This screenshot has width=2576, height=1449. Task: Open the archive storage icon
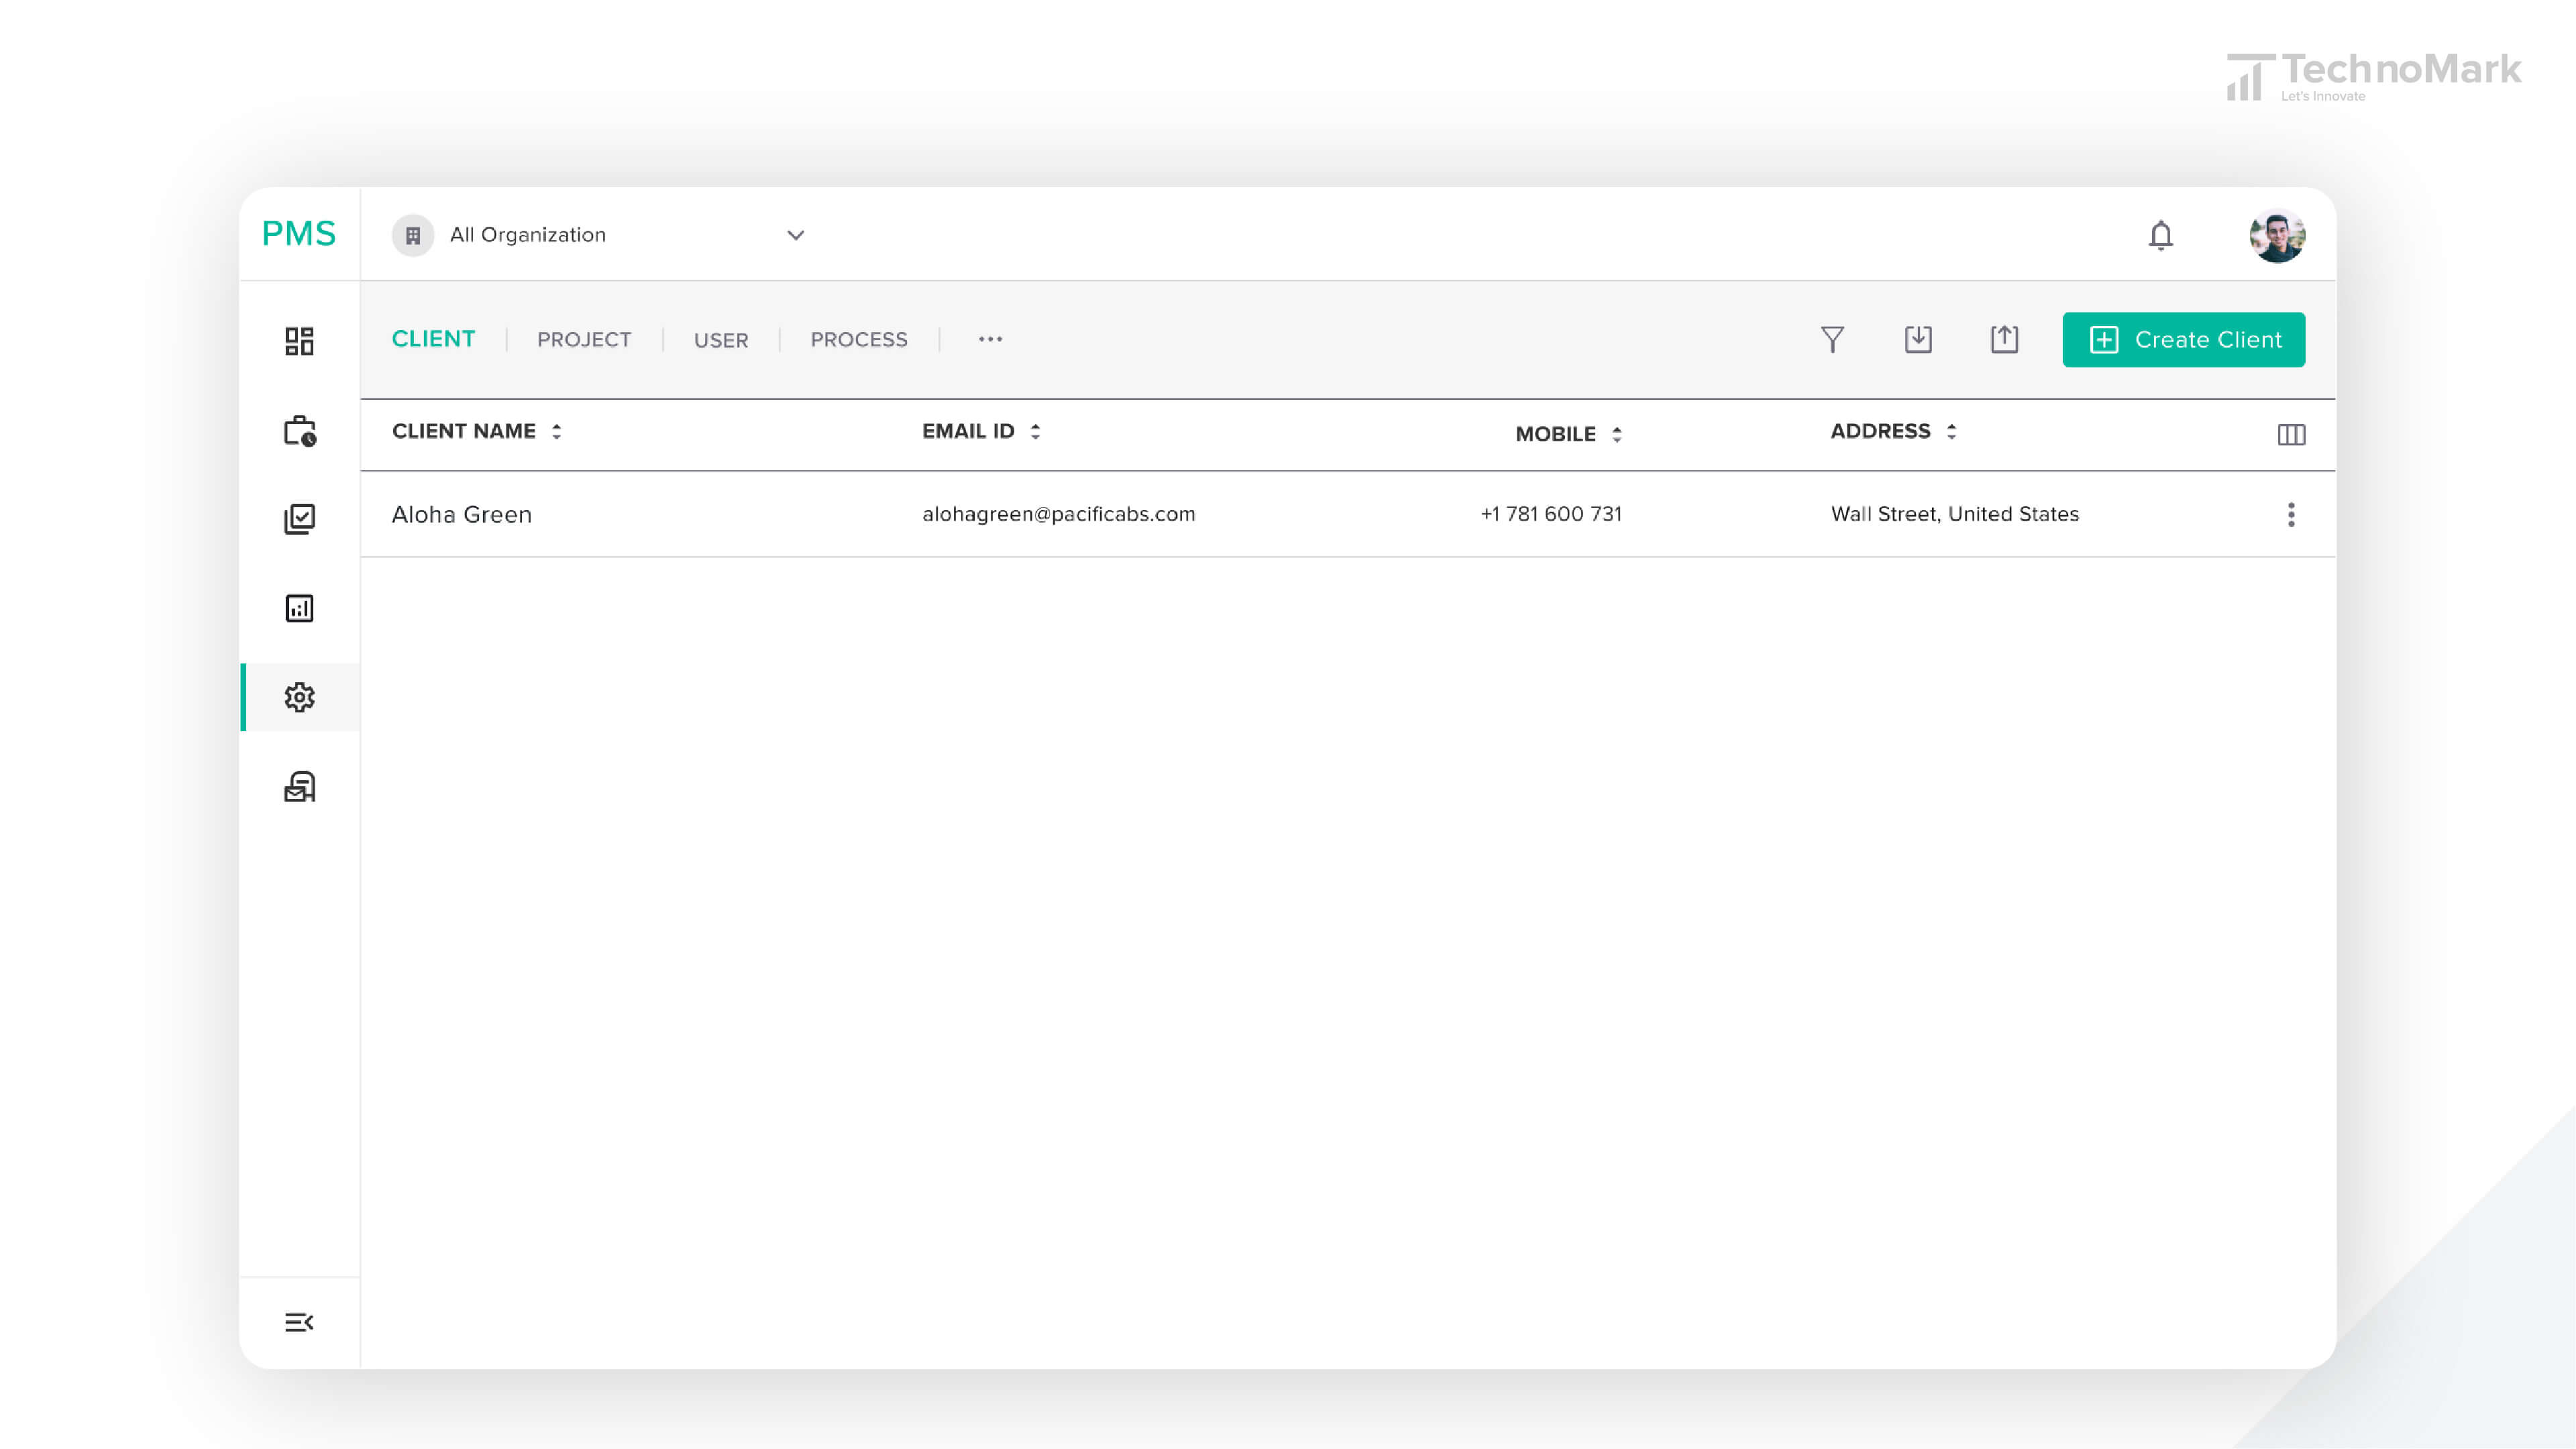coord(299,786)
